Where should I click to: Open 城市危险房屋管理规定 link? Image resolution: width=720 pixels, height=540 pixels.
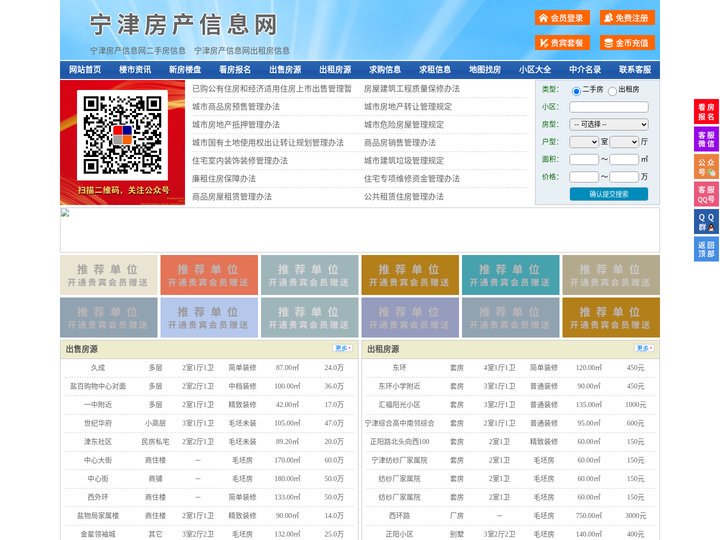pos(404,124)
